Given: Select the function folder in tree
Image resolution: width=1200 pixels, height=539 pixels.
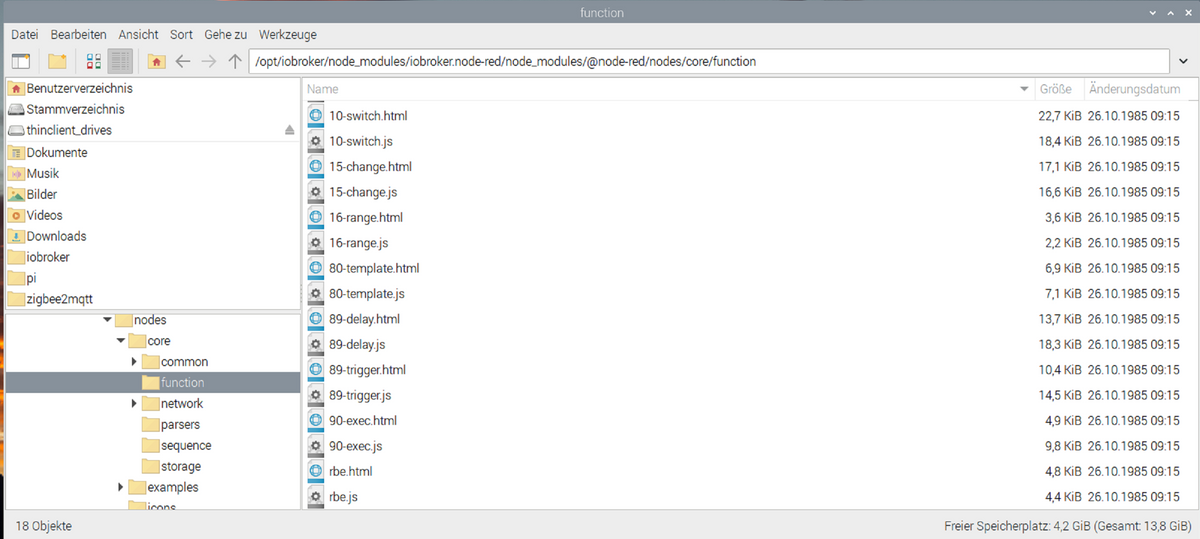Looking at the screenshot, I should (152, 383).
